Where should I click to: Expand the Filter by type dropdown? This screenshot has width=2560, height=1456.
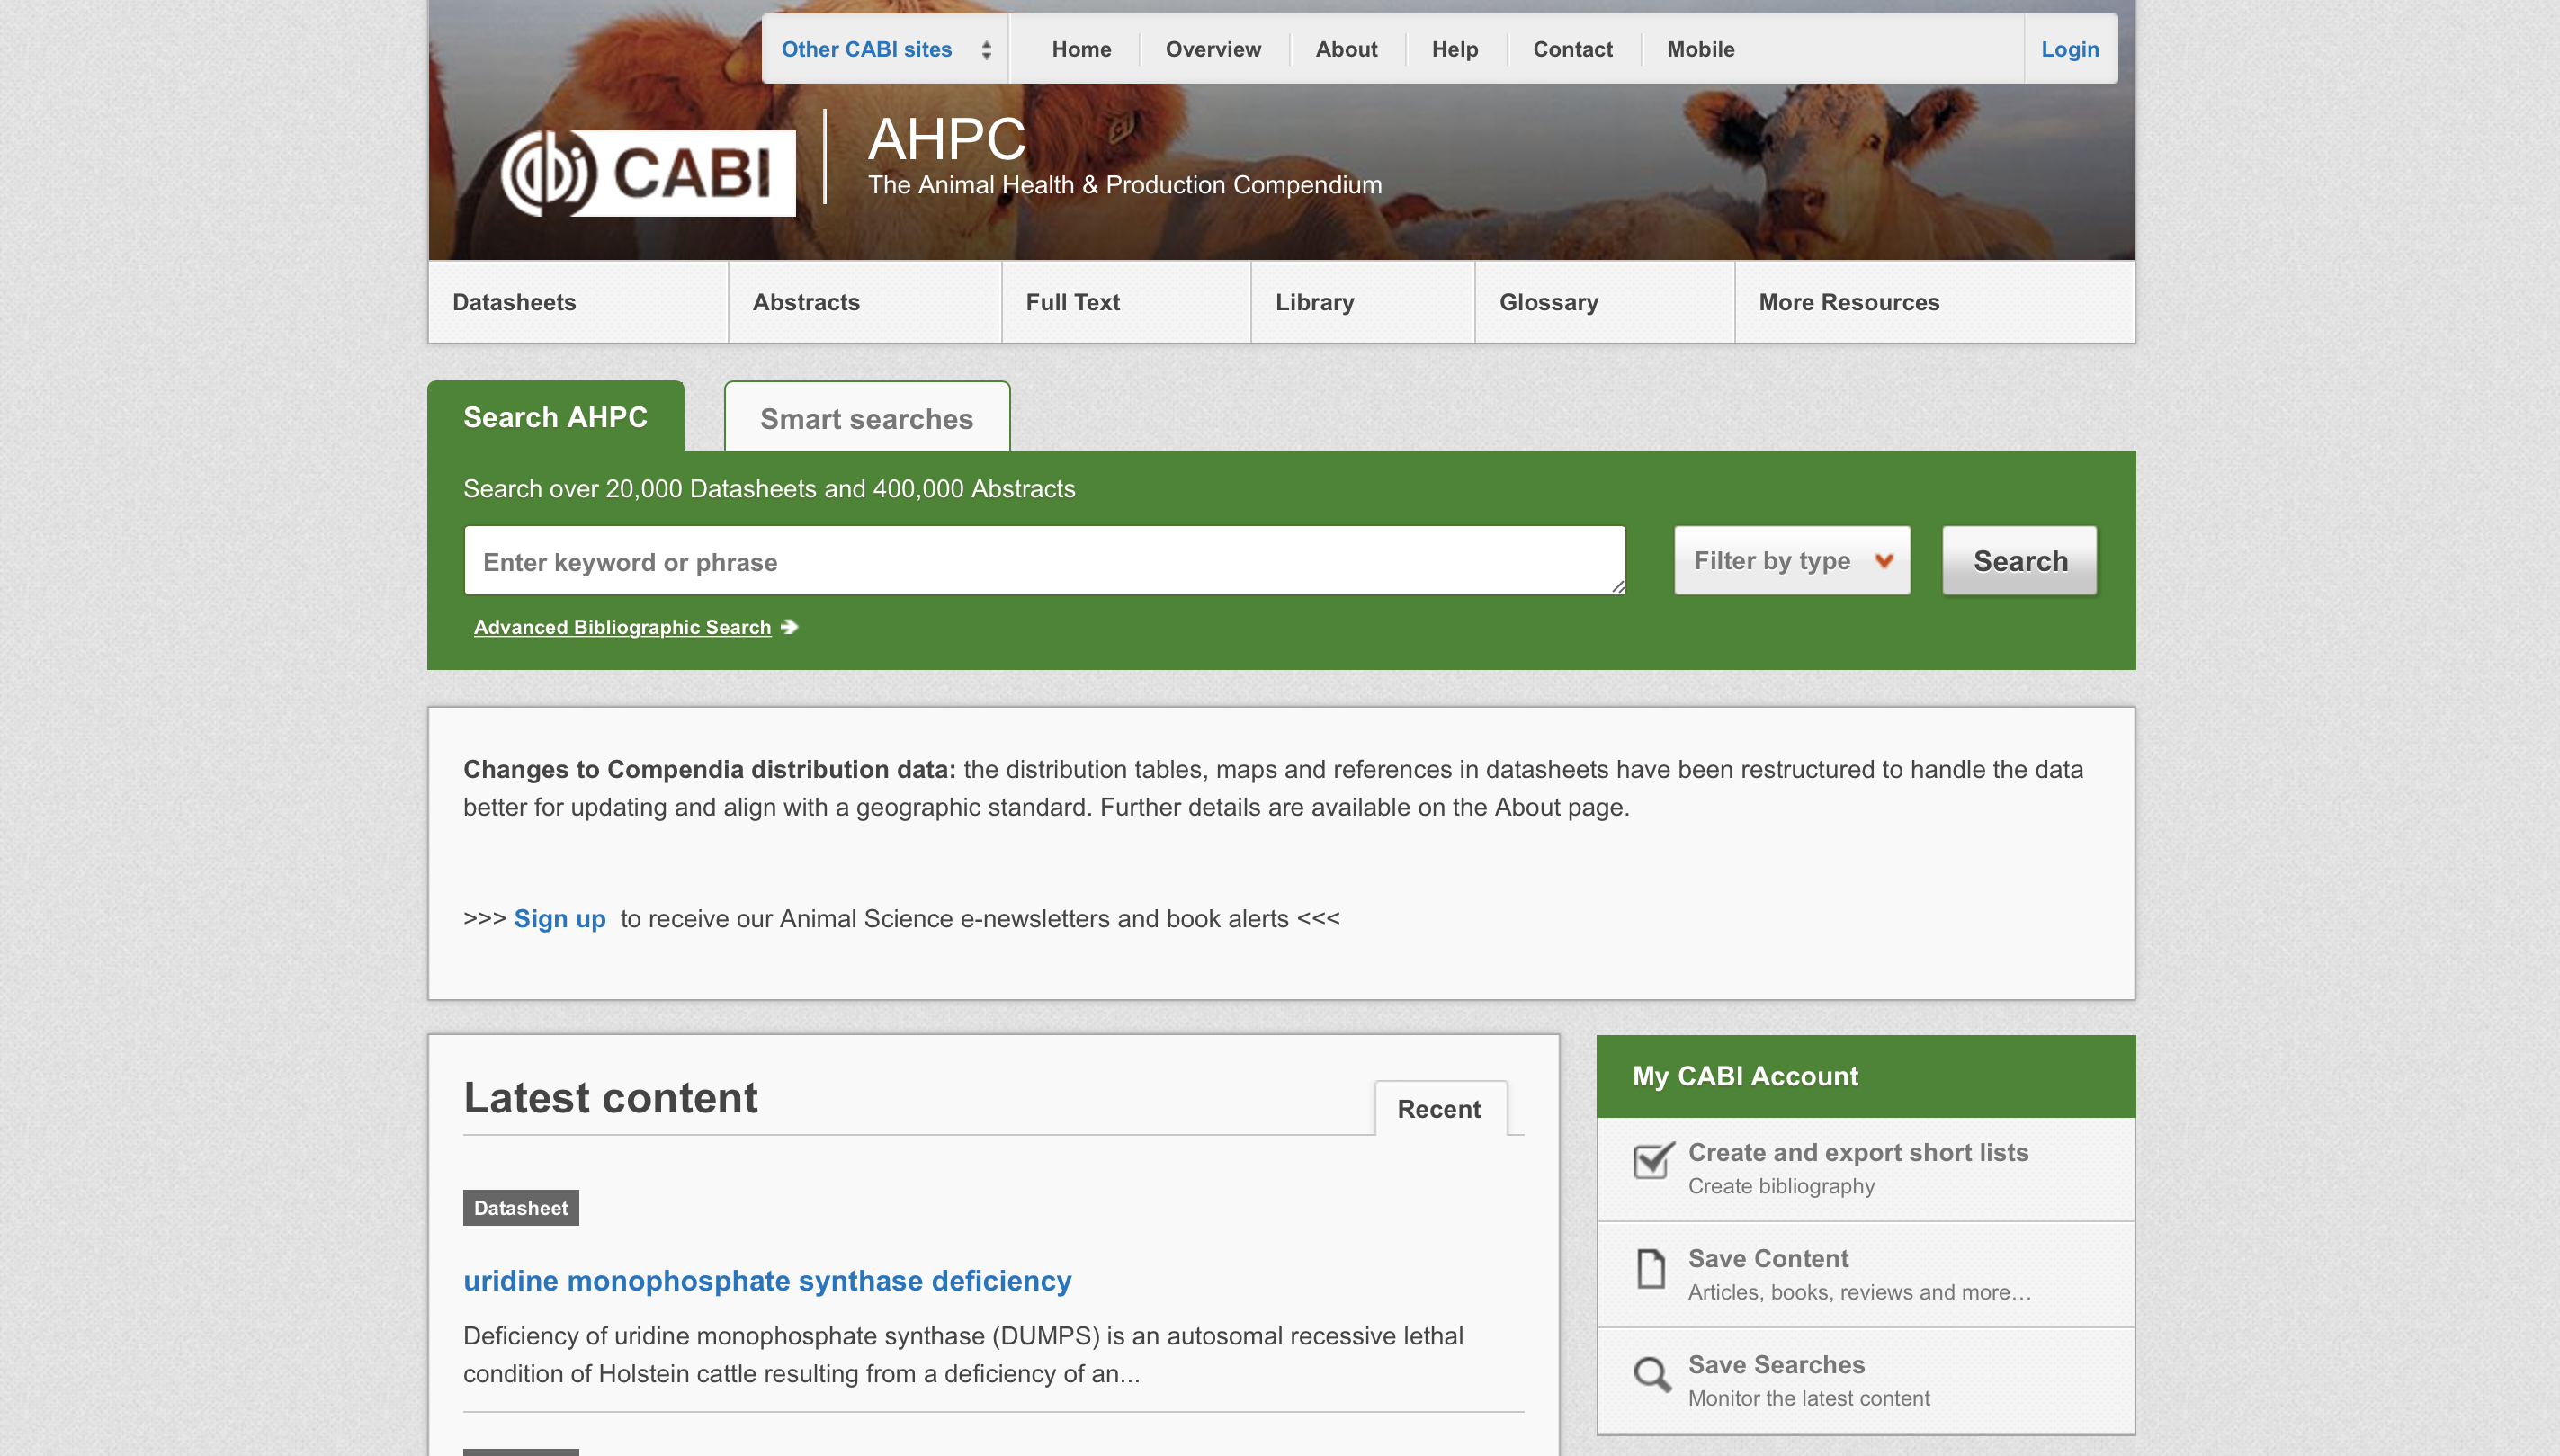click(x=1792, y=560)
